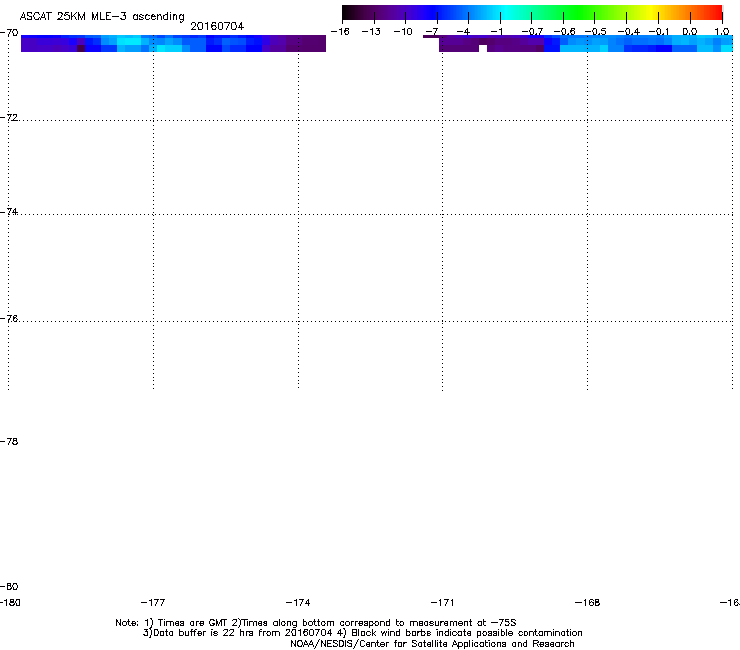Image resolution: width=740 pixels, height=650 pixels.
Task: Click the left blue-purple data strip
Action: point(173,43)
